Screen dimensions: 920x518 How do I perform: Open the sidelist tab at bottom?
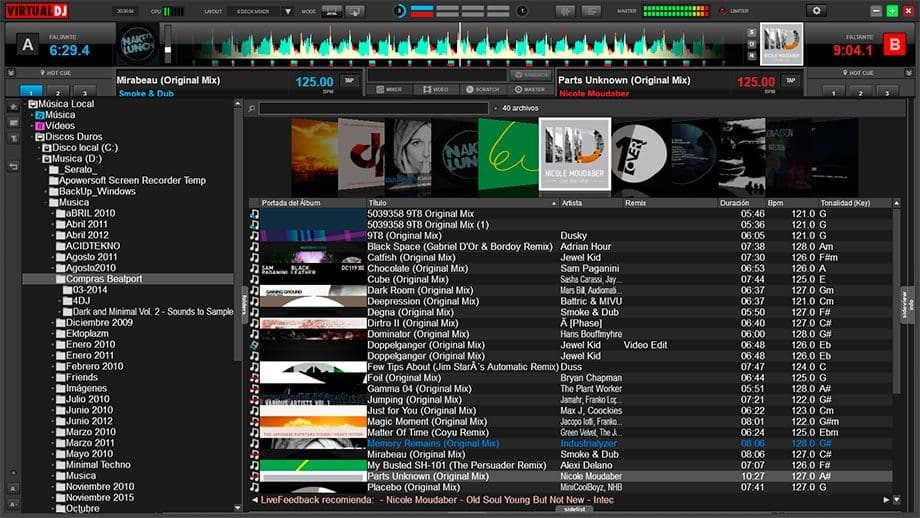pos(574,509)
